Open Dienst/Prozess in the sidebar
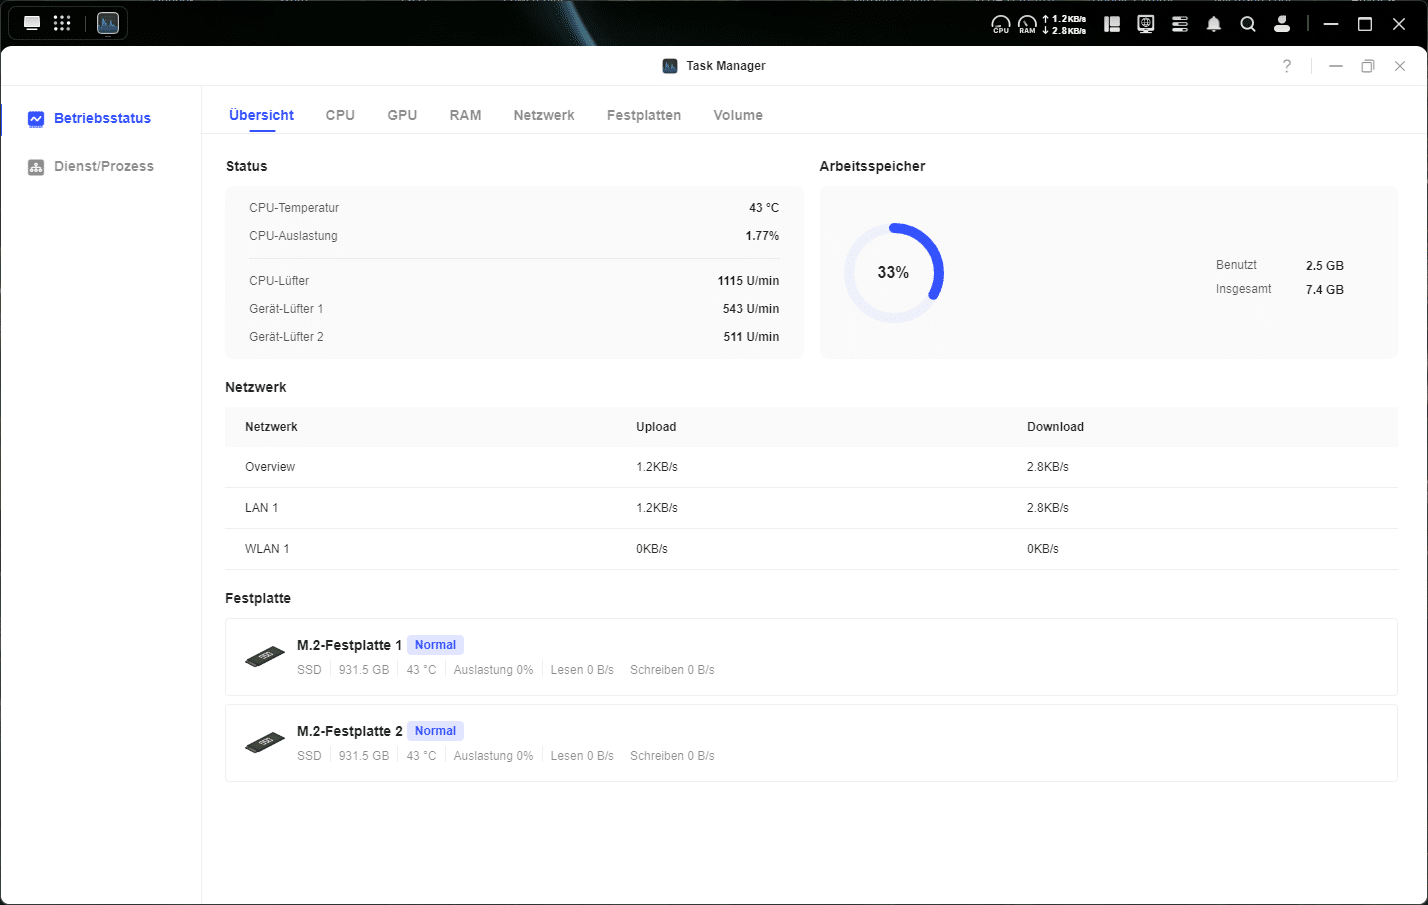Viewport: 1428px width, 905px height. [104, 166]
